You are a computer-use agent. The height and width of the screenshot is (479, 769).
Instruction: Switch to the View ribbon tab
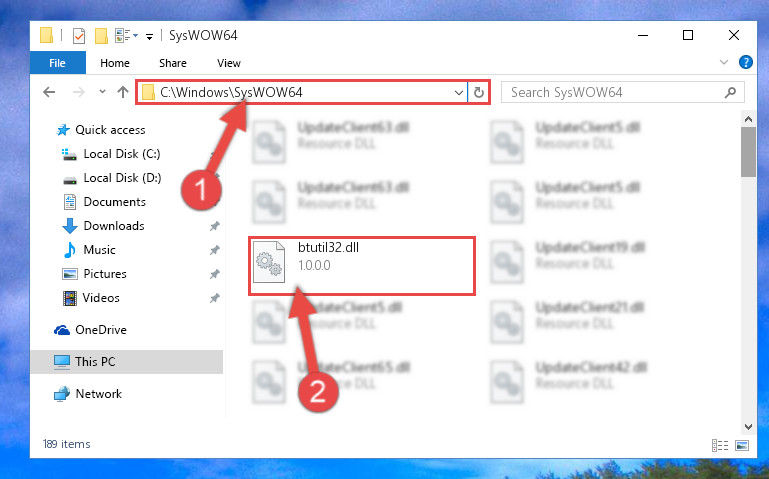tap(229, 63)
